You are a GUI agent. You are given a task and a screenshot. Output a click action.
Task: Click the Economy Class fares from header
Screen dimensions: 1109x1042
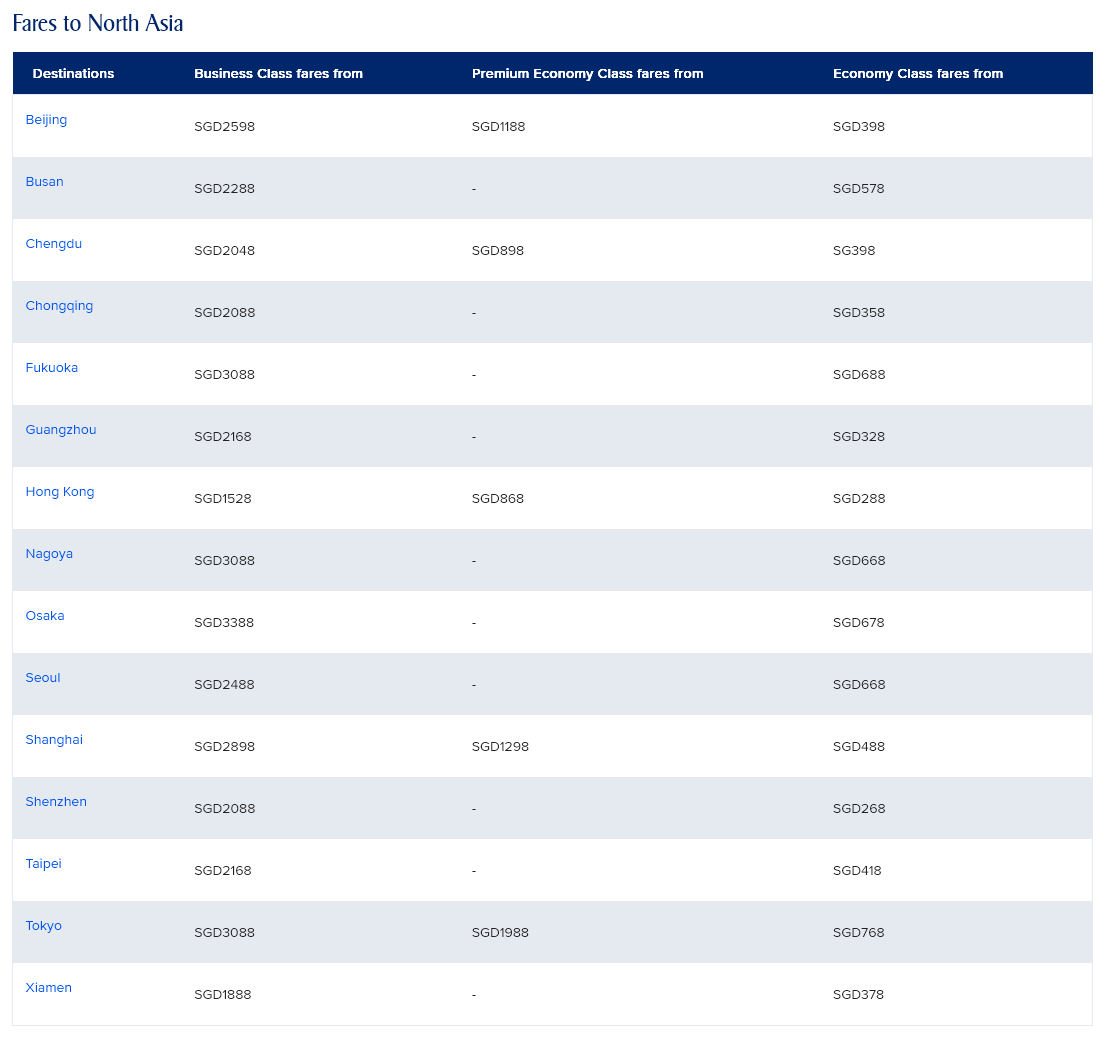(x=917, y=74)
